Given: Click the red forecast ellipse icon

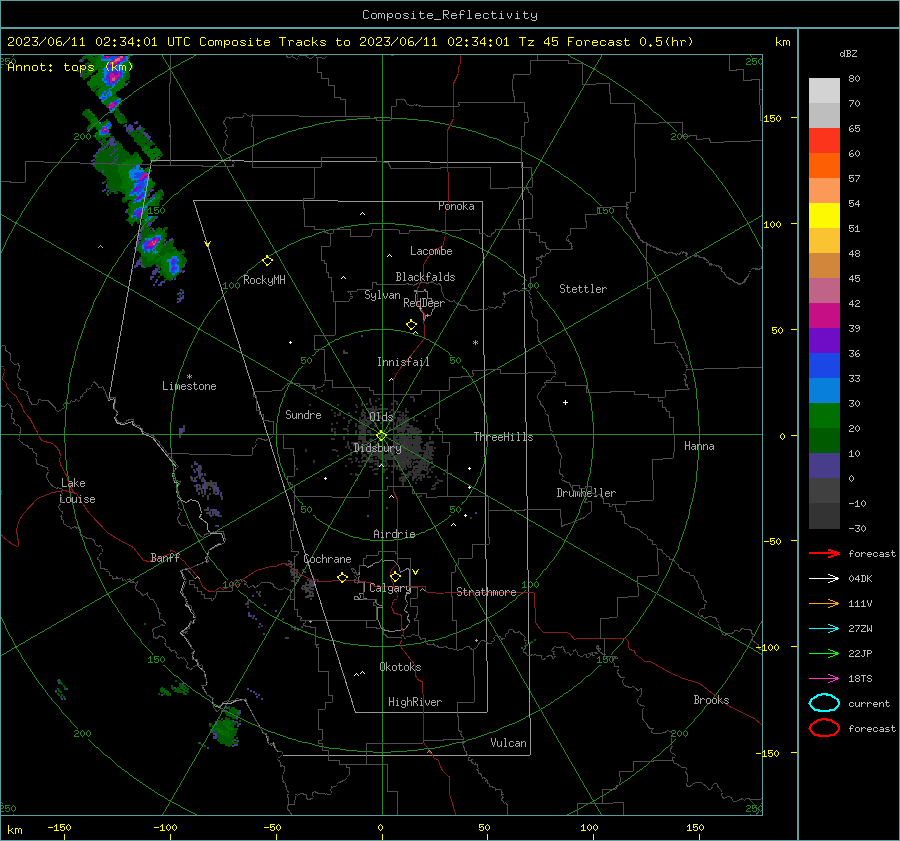Looking at the screenshot, I should (824, 728).
